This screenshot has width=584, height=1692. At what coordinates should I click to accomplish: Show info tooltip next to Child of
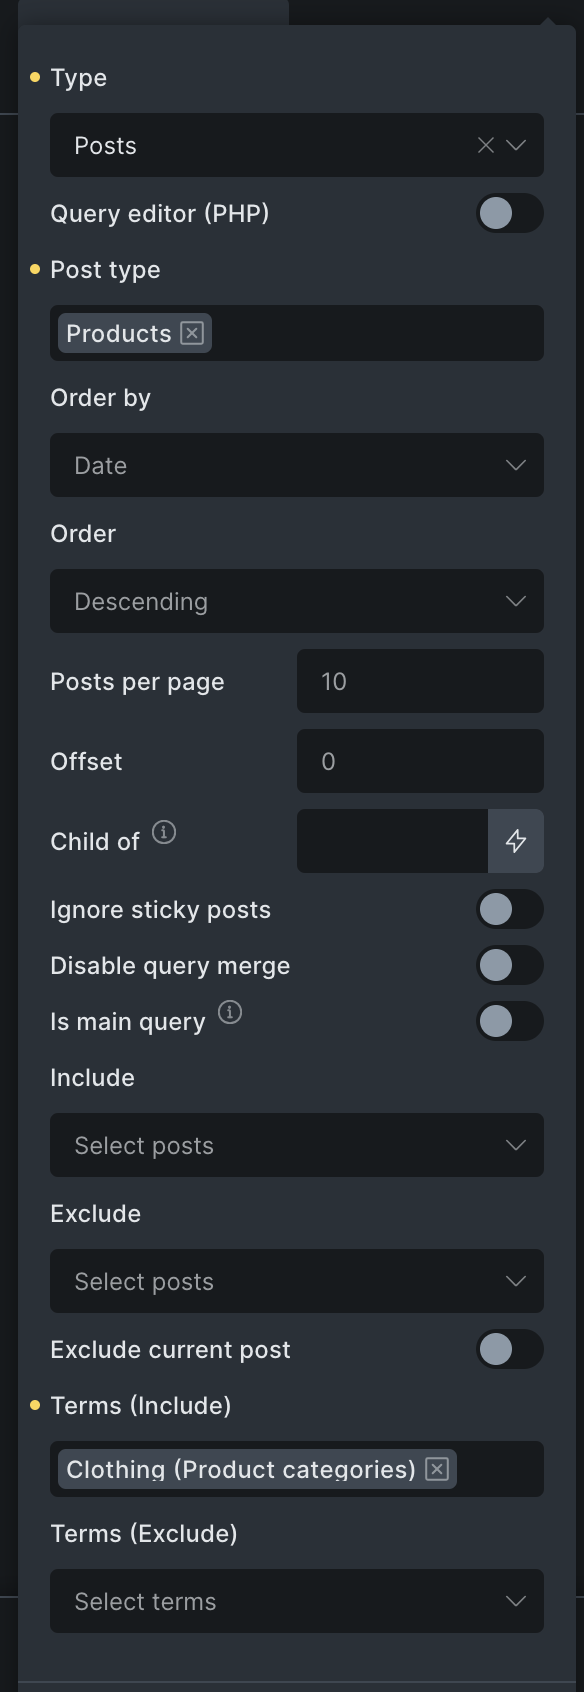click(x=164, y=832)
